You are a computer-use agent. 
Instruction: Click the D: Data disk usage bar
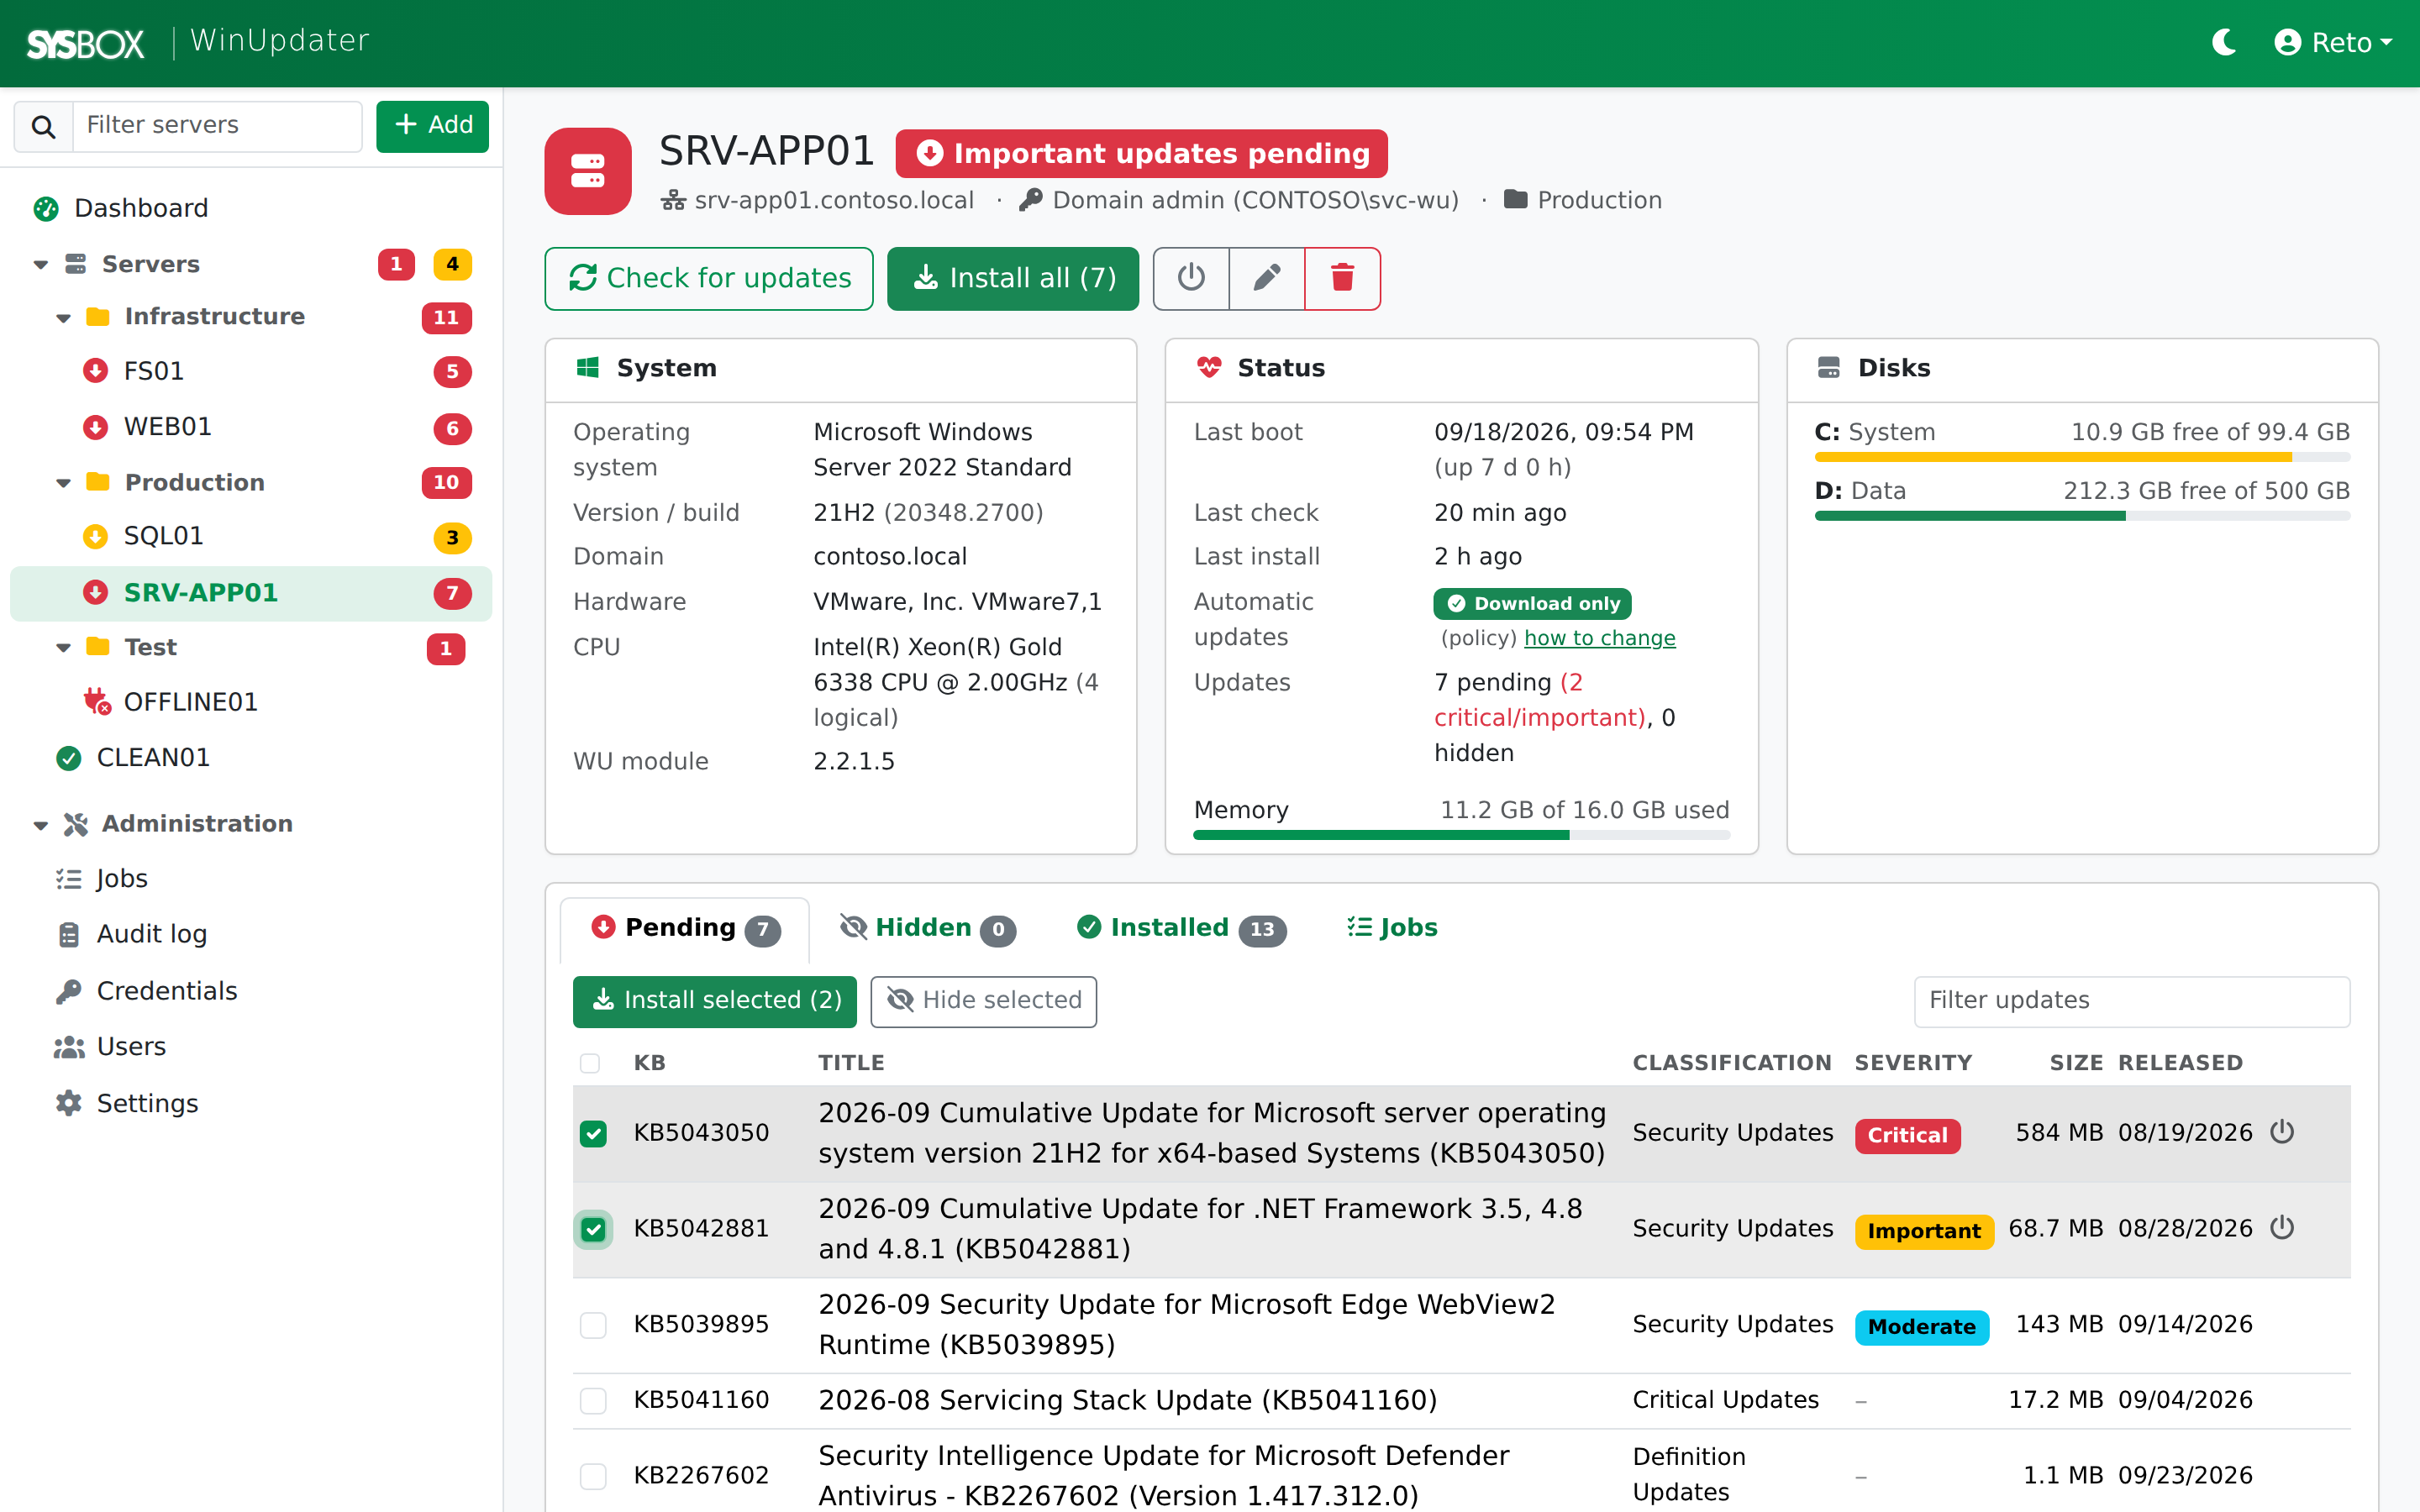(2082, 517)
